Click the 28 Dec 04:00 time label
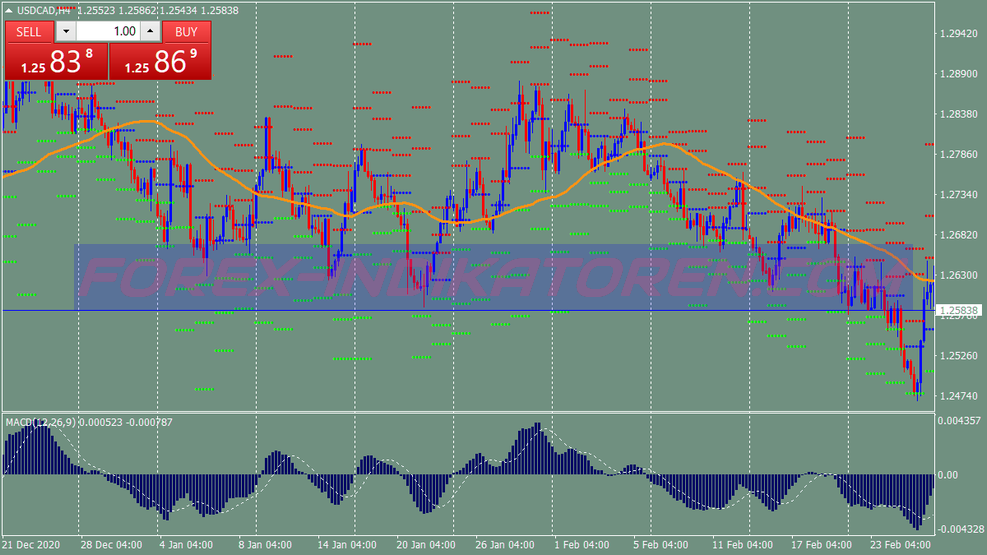The height and width of the screenshot is (555, 987). (111, 544)
